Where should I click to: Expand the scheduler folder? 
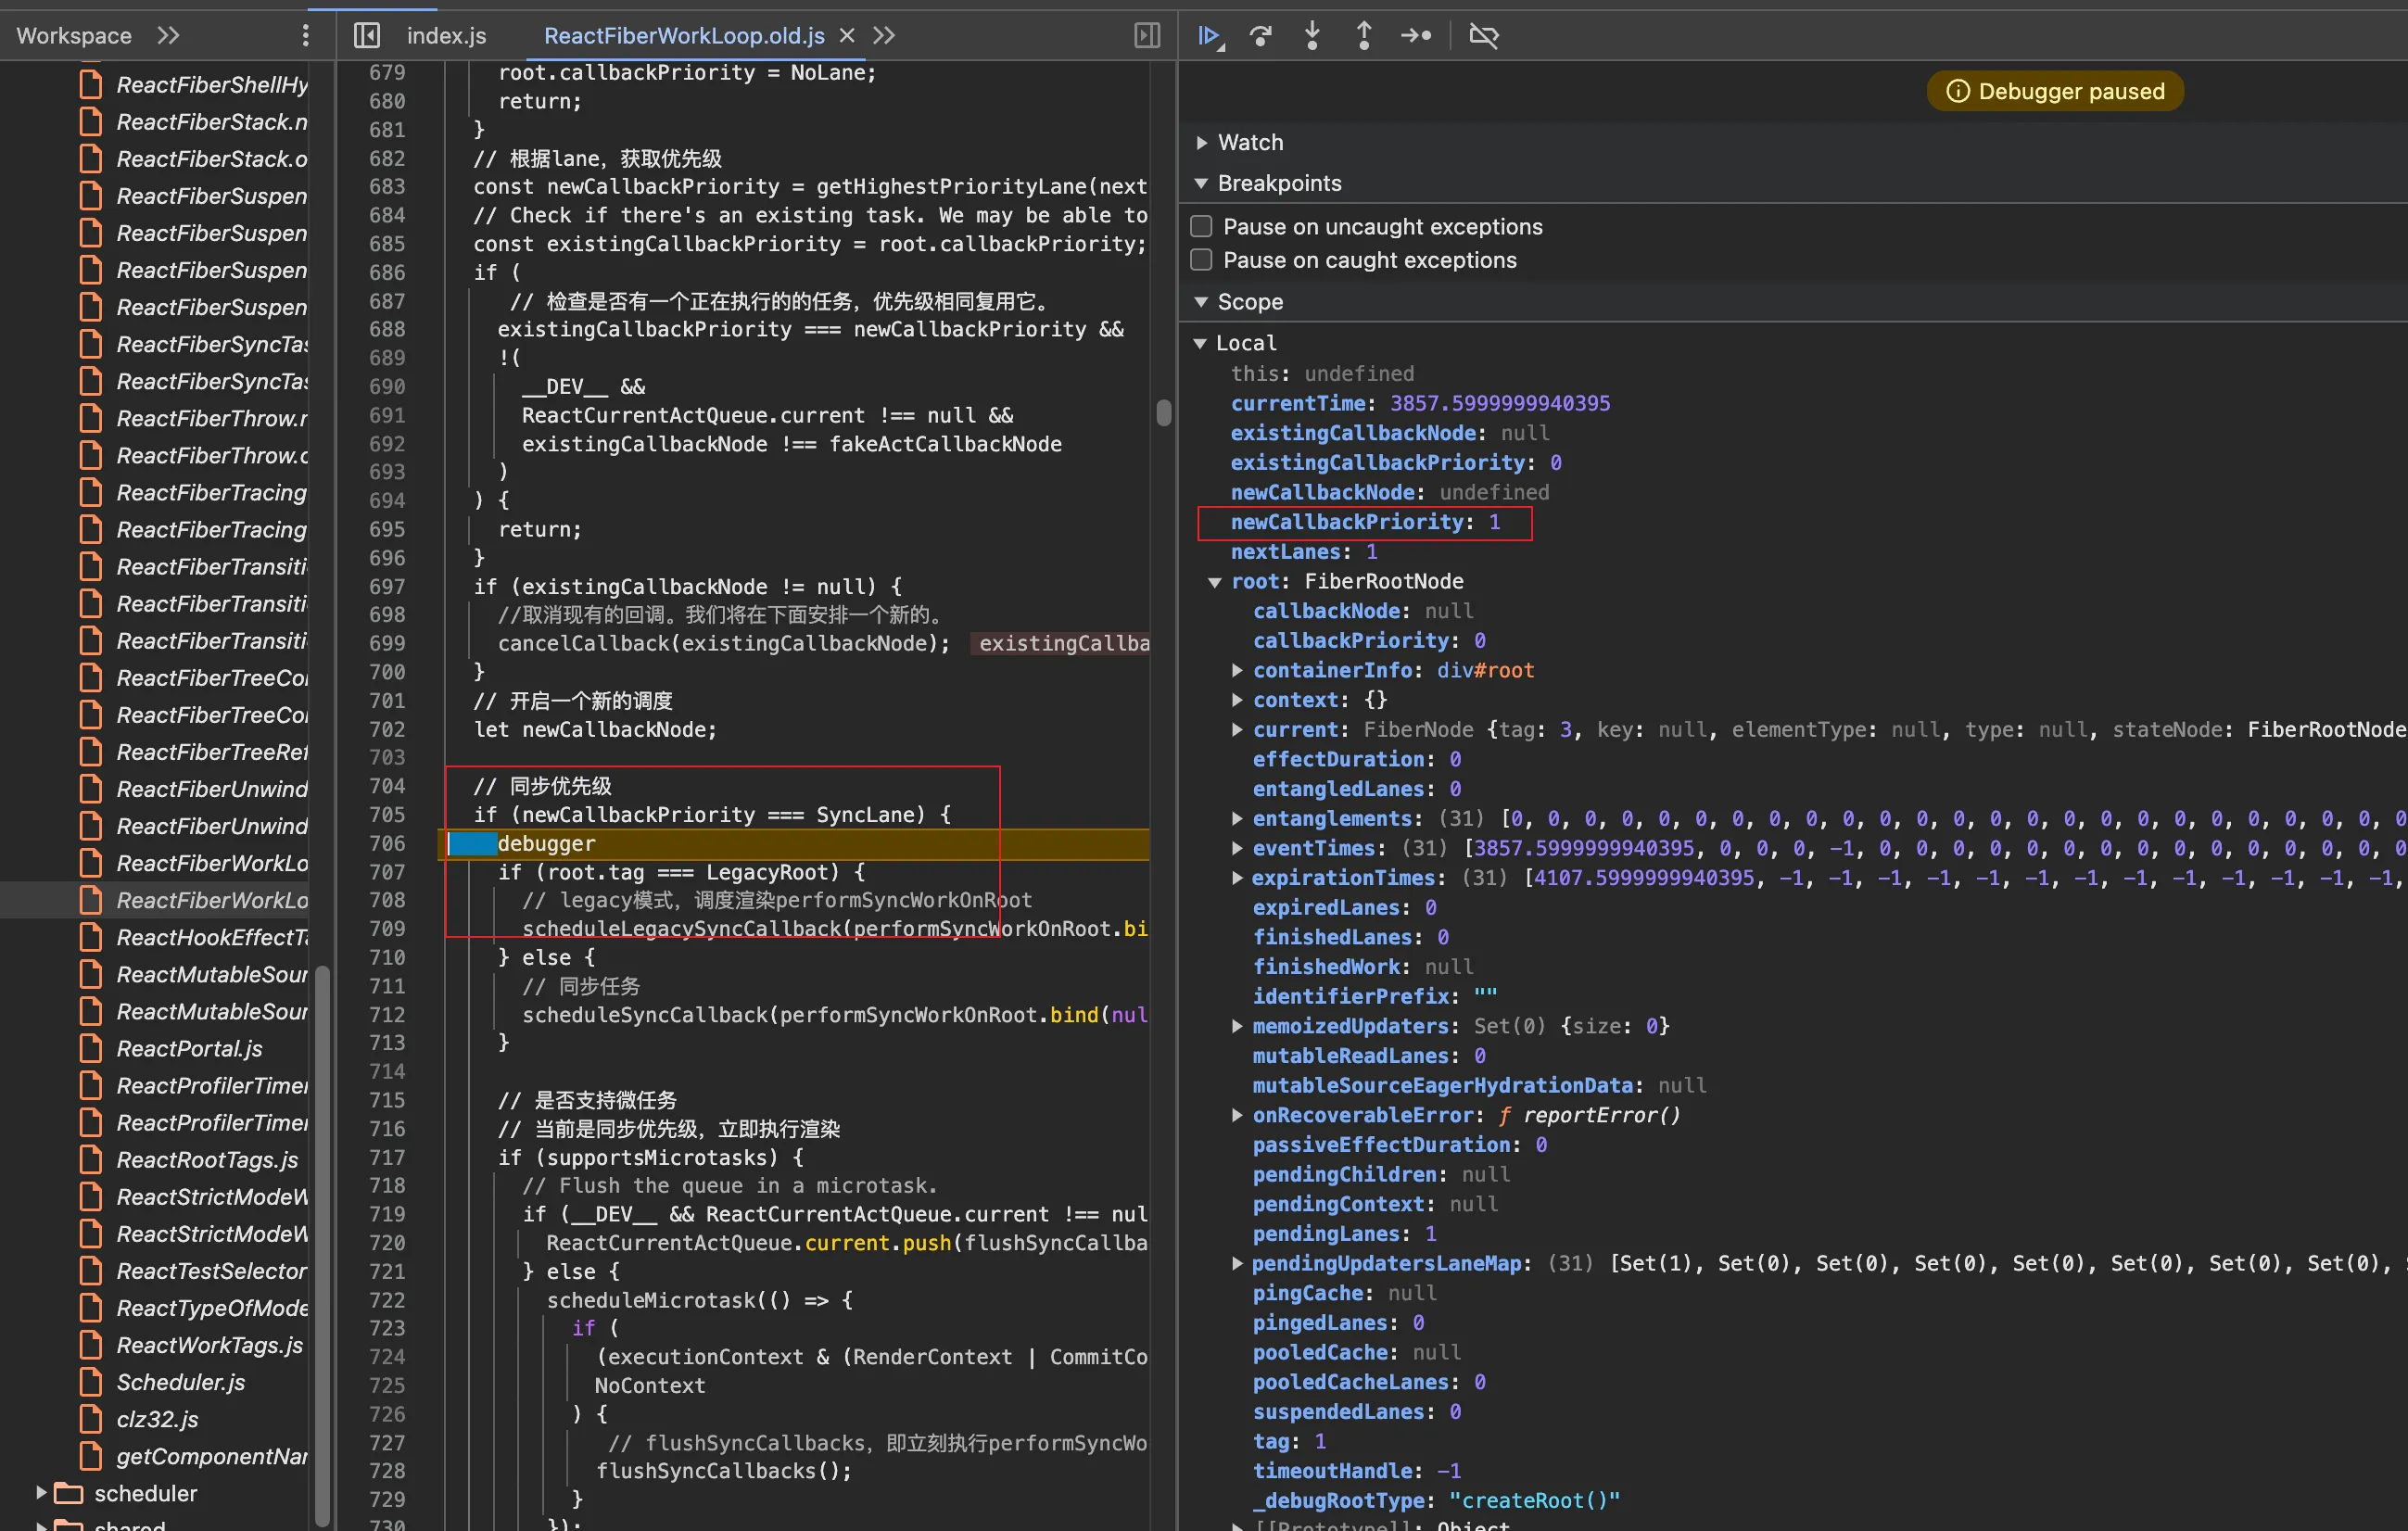point(41,1492)
